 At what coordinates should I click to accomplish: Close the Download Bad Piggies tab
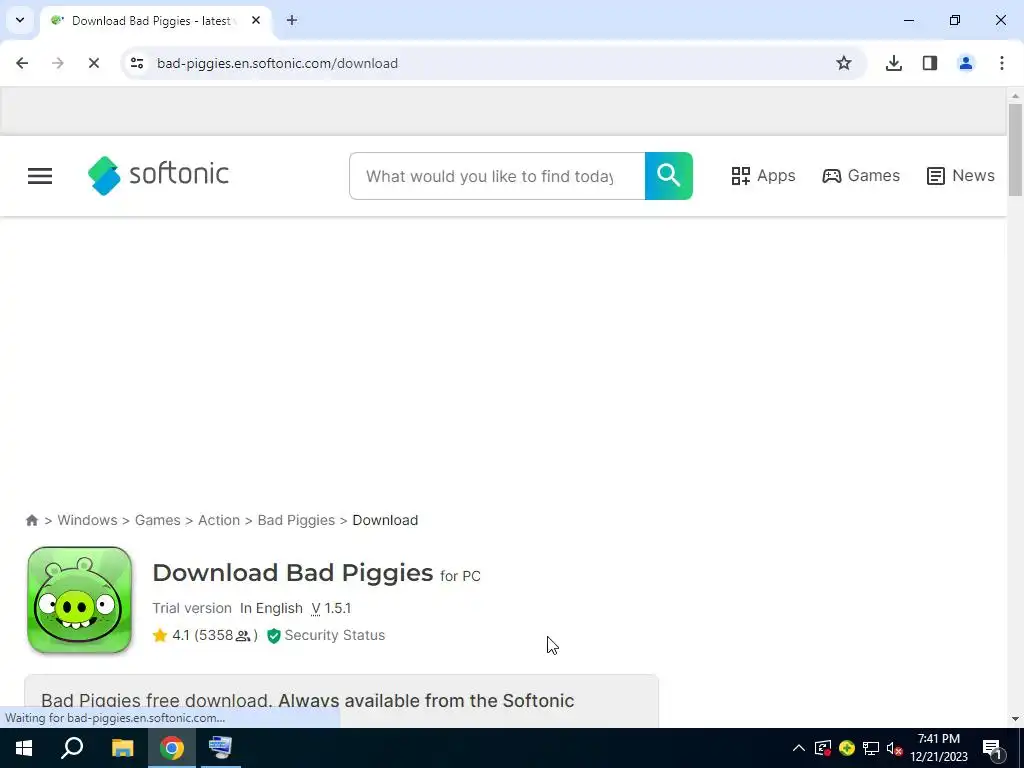click(256, 20)
